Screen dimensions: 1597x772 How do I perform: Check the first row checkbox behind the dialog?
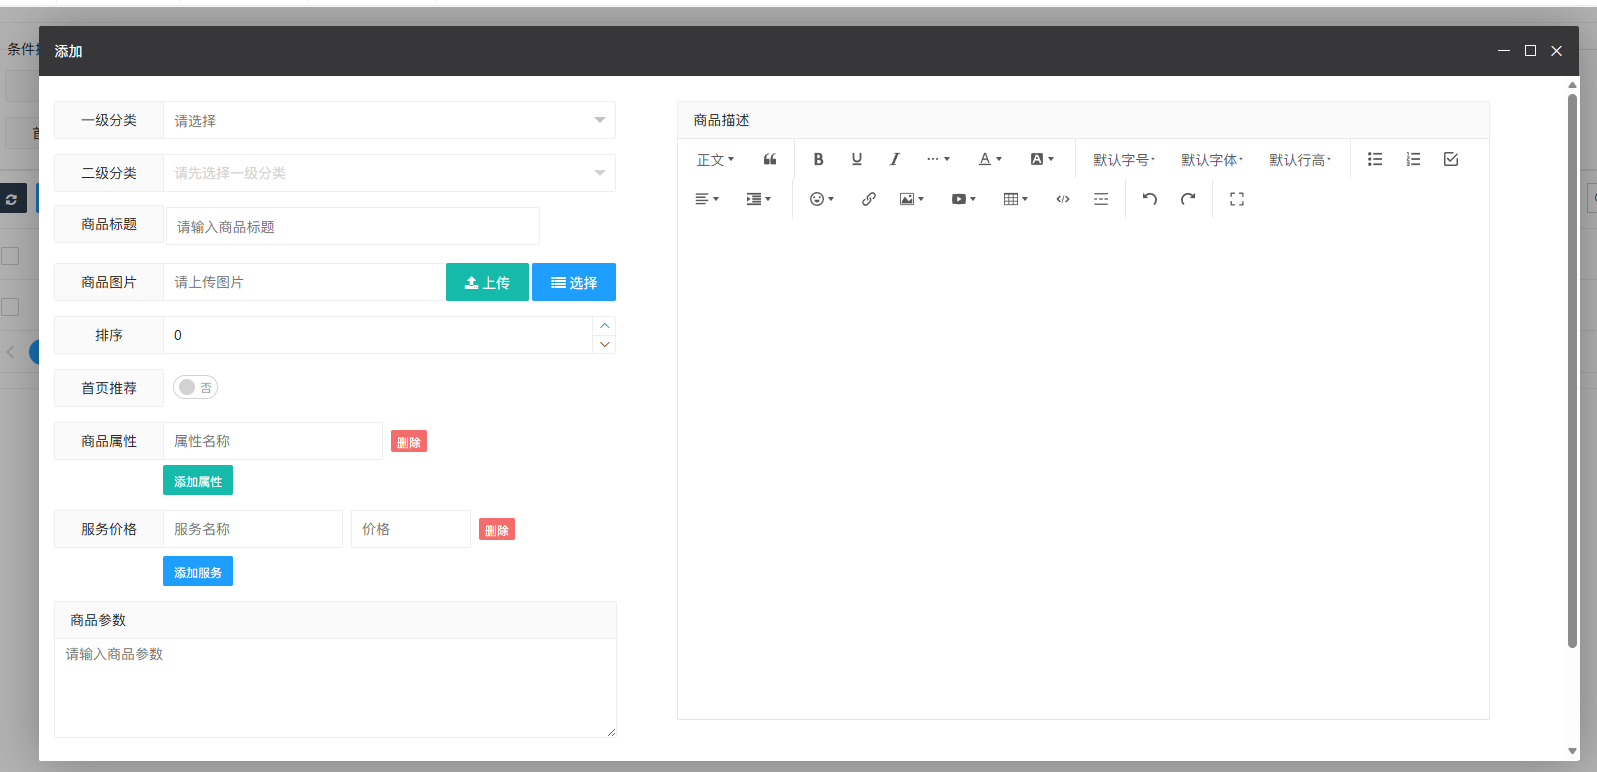[x=11, y=256]
